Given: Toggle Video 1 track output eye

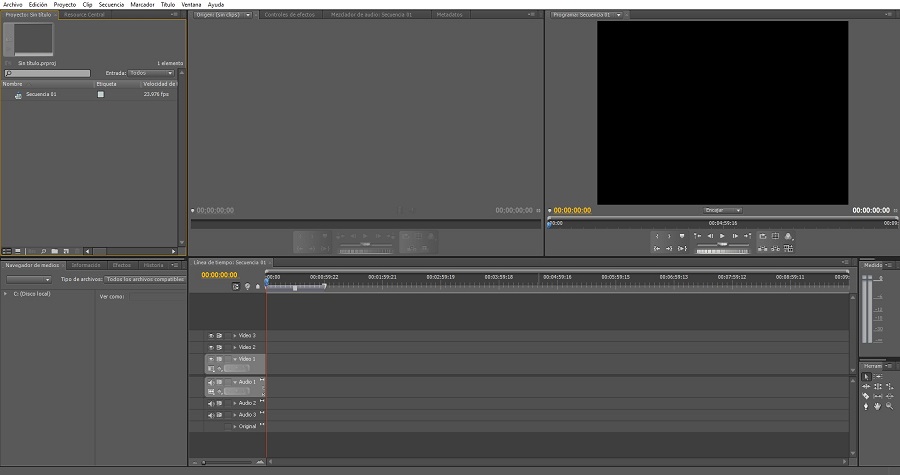Looking at the screenshot, I should (x=211, y=359).
